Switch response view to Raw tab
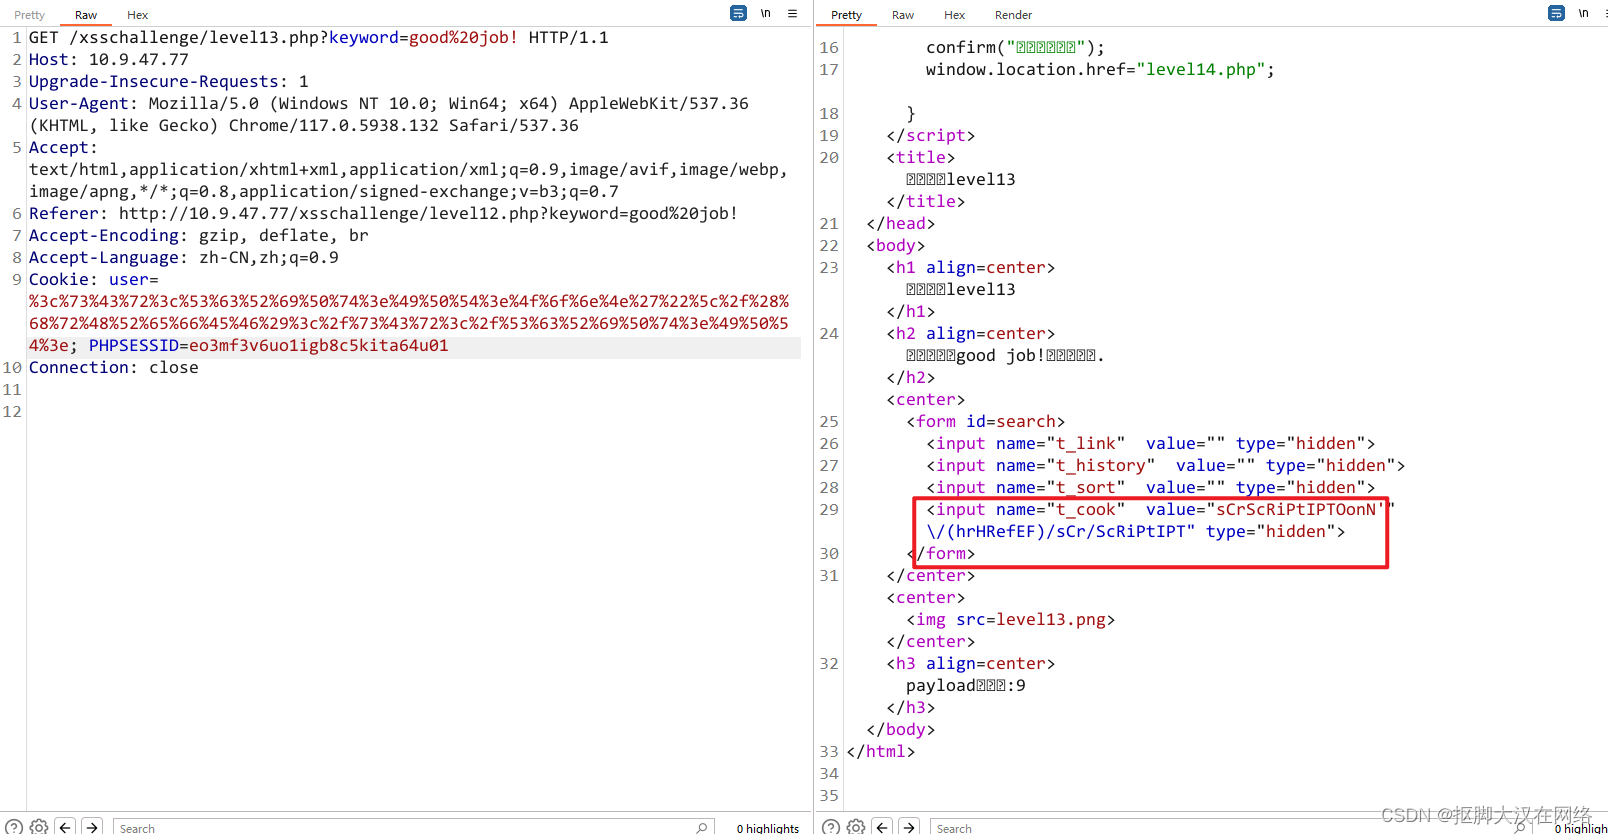 click(903, 15)
